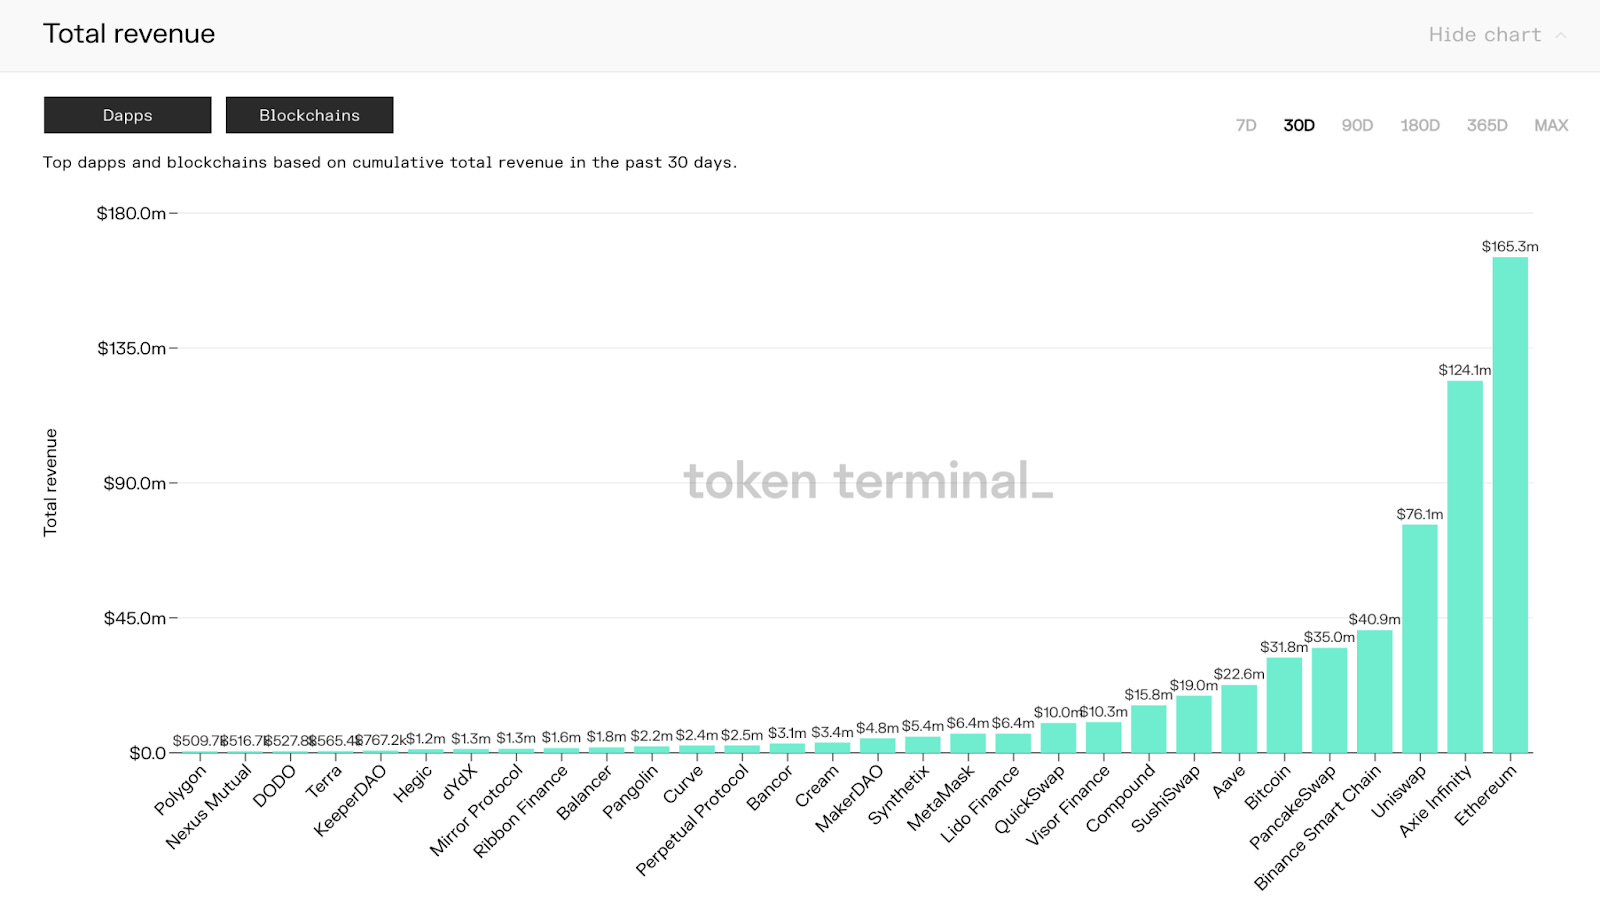The image size is (1600, 902).
Task: Click the MetaMask axis label
Action: (x=941, y=798)
